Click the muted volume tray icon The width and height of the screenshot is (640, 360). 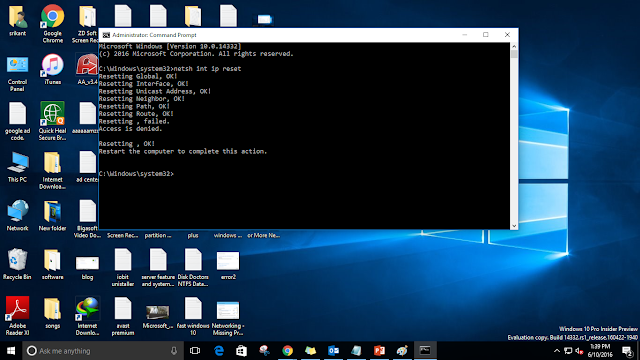click(x=579, y=351)
